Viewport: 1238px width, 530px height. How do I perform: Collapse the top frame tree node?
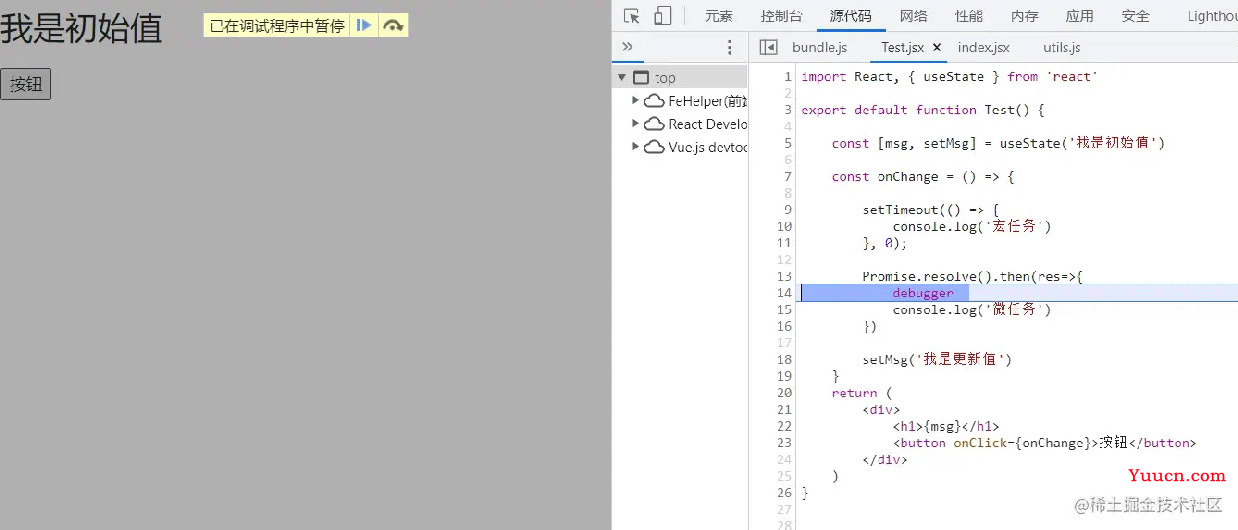point(622,78)
